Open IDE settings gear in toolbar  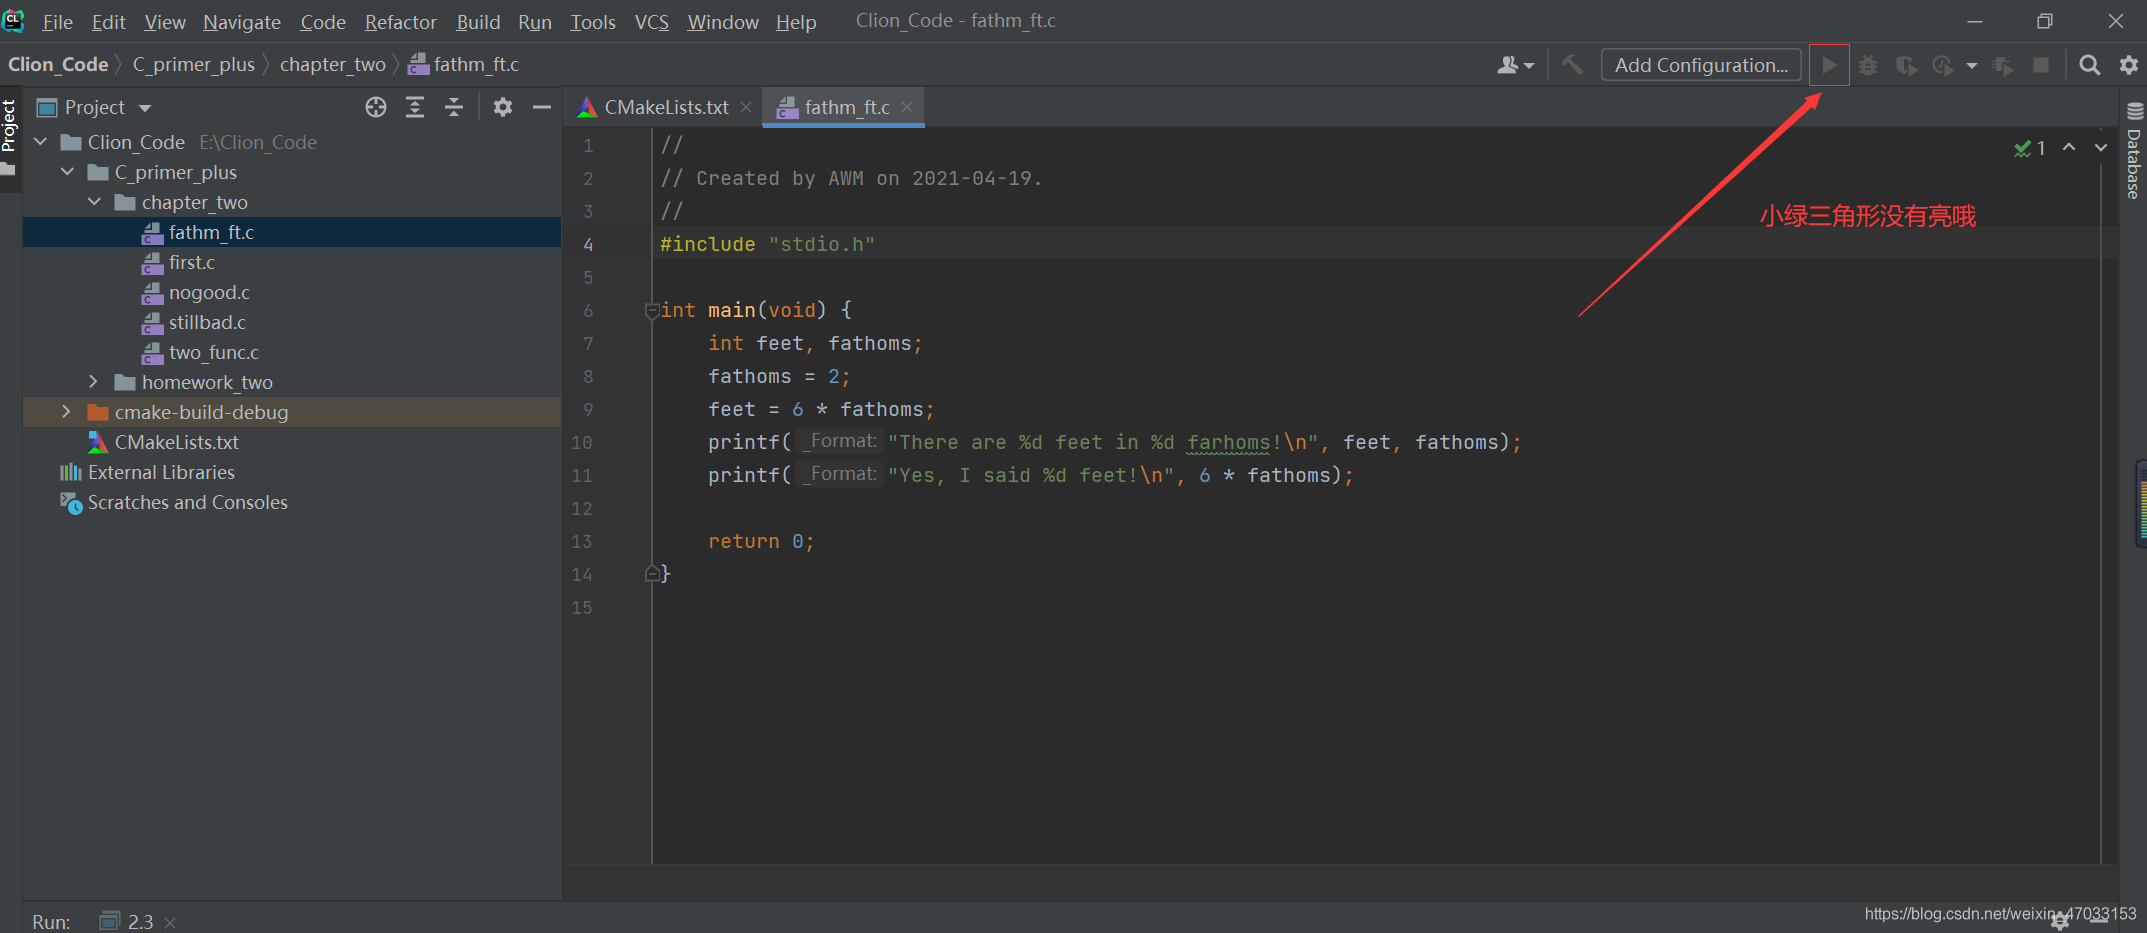click(x=2129, y=65)
